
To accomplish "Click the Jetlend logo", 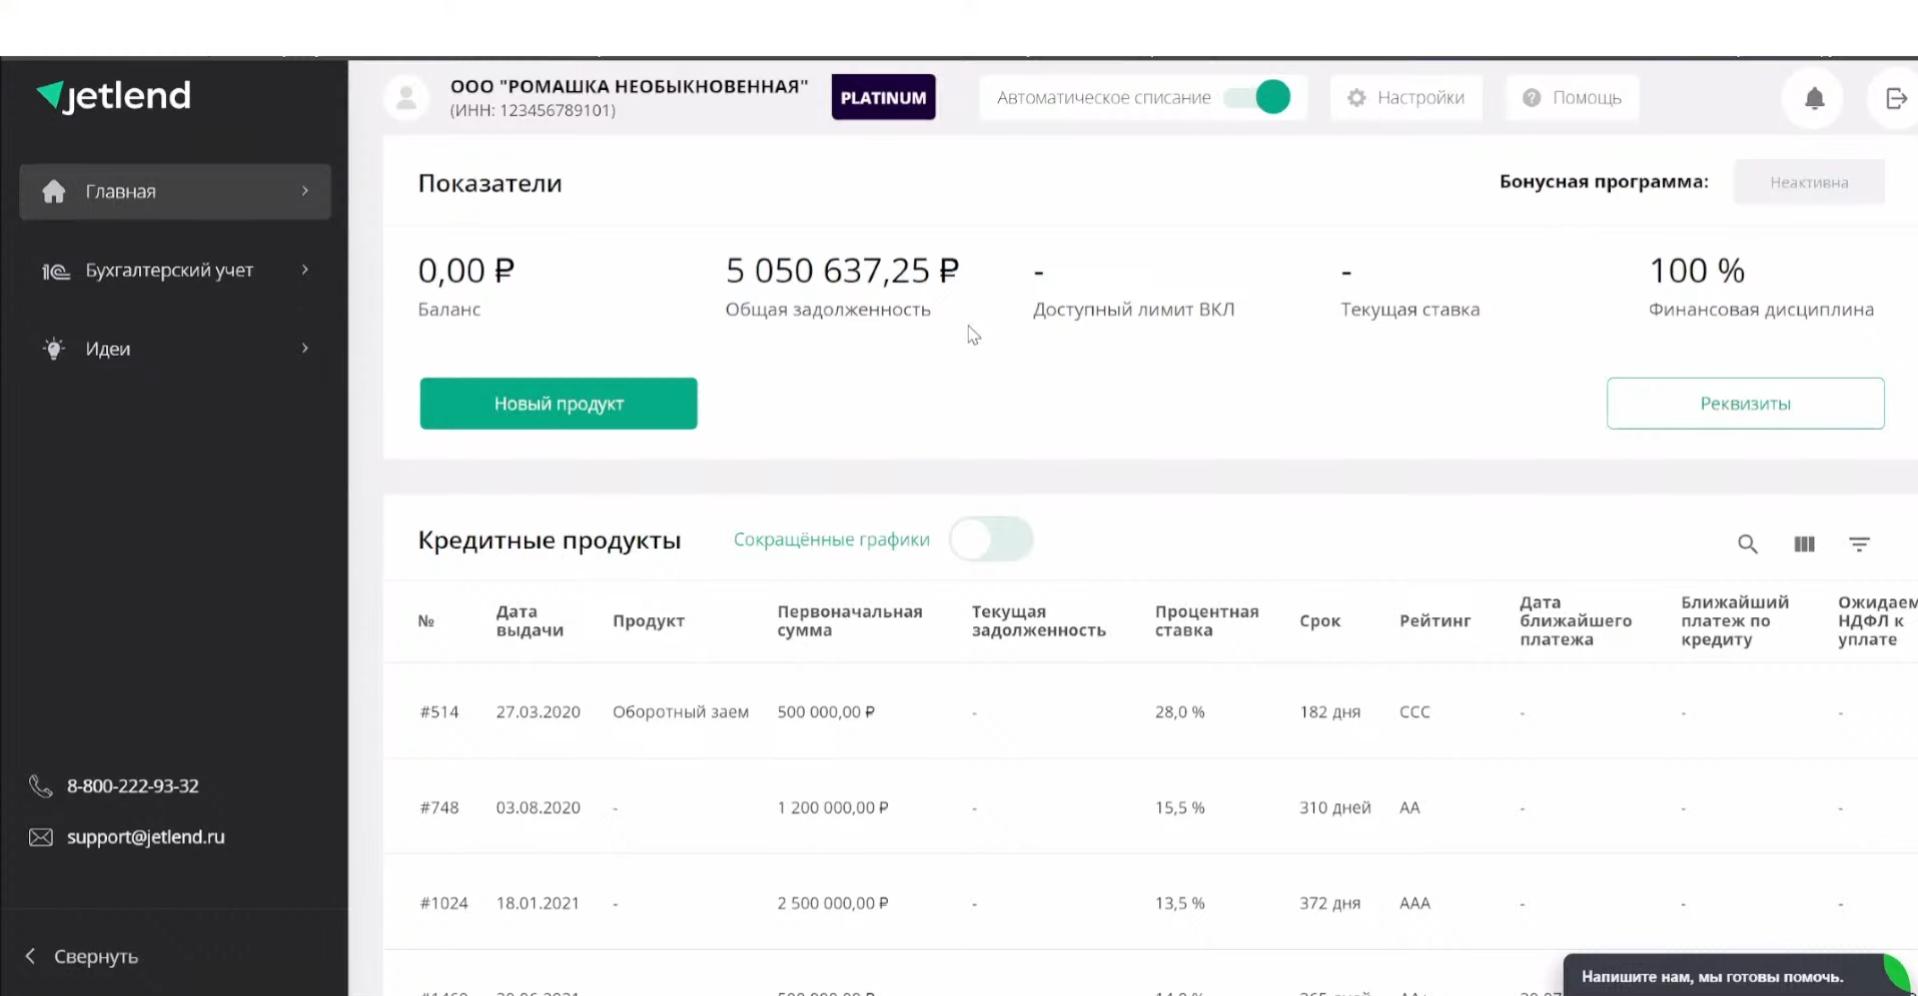I will coord(113,96).
